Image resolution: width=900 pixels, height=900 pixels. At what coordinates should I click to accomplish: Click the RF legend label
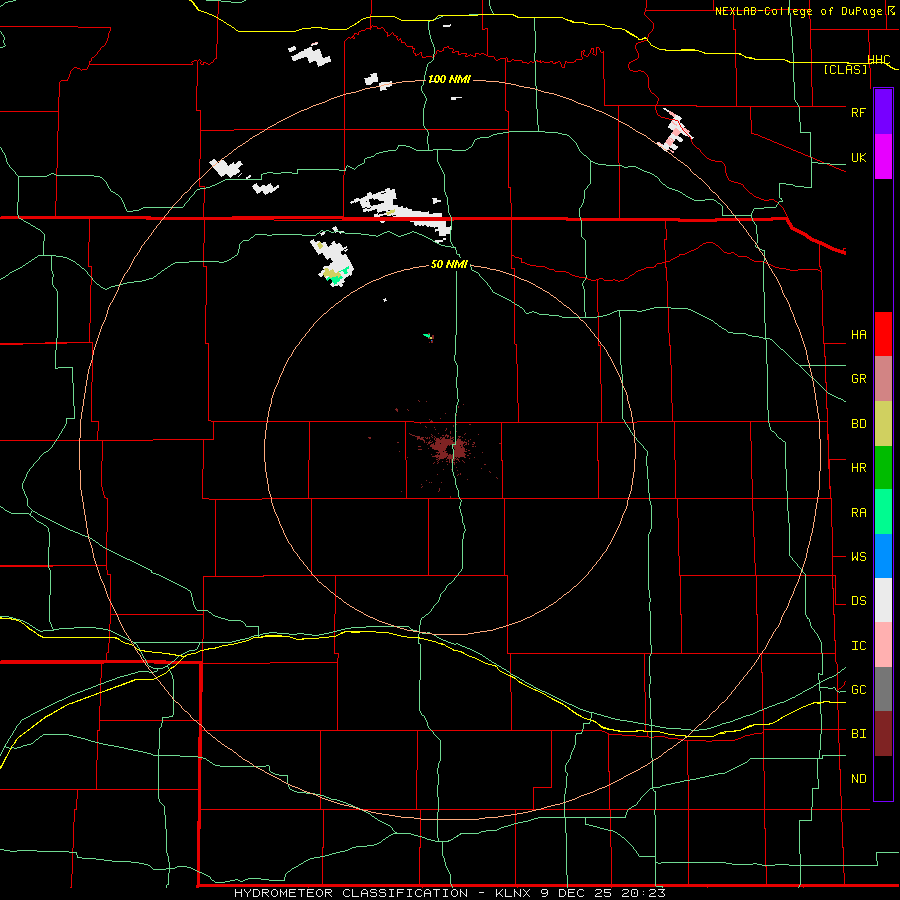coord(858,112)
